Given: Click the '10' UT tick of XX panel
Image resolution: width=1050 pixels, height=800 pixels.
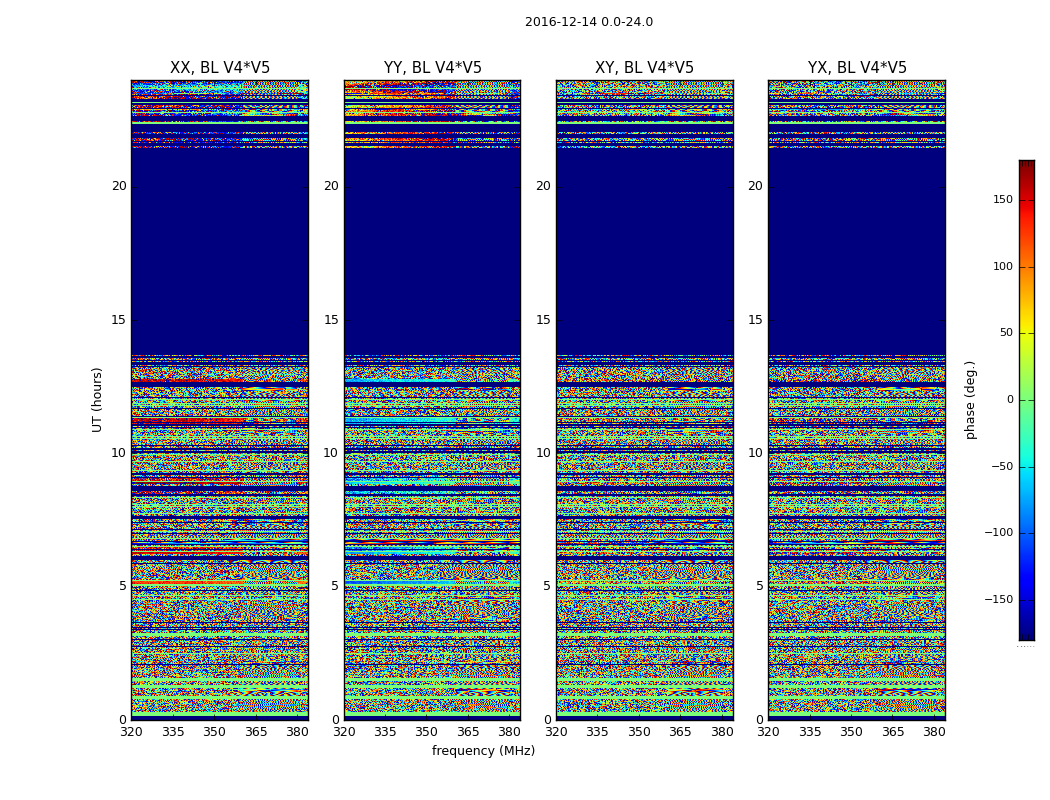Looking at the screenshot, I should coord(119,453).
